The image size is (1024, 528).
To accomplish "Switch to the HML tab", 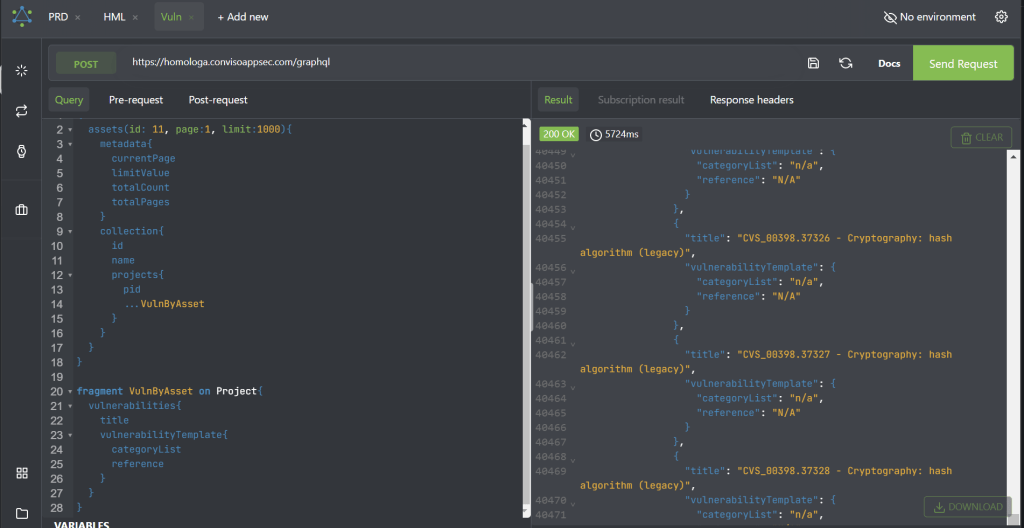I will (114, 17).
